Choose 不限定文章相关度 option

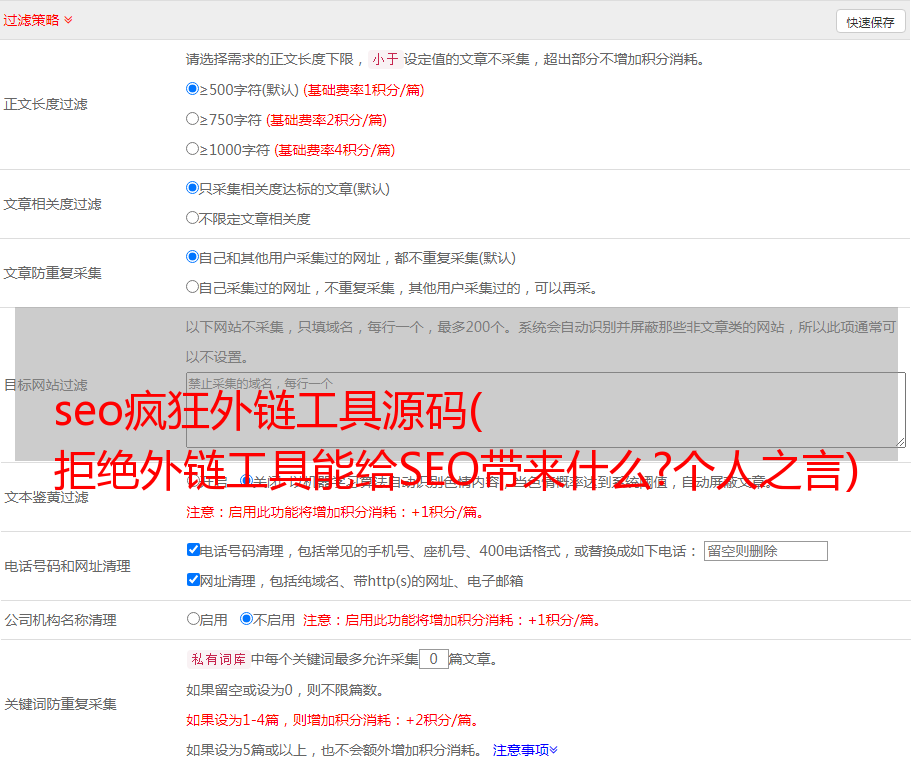point(192,218)
